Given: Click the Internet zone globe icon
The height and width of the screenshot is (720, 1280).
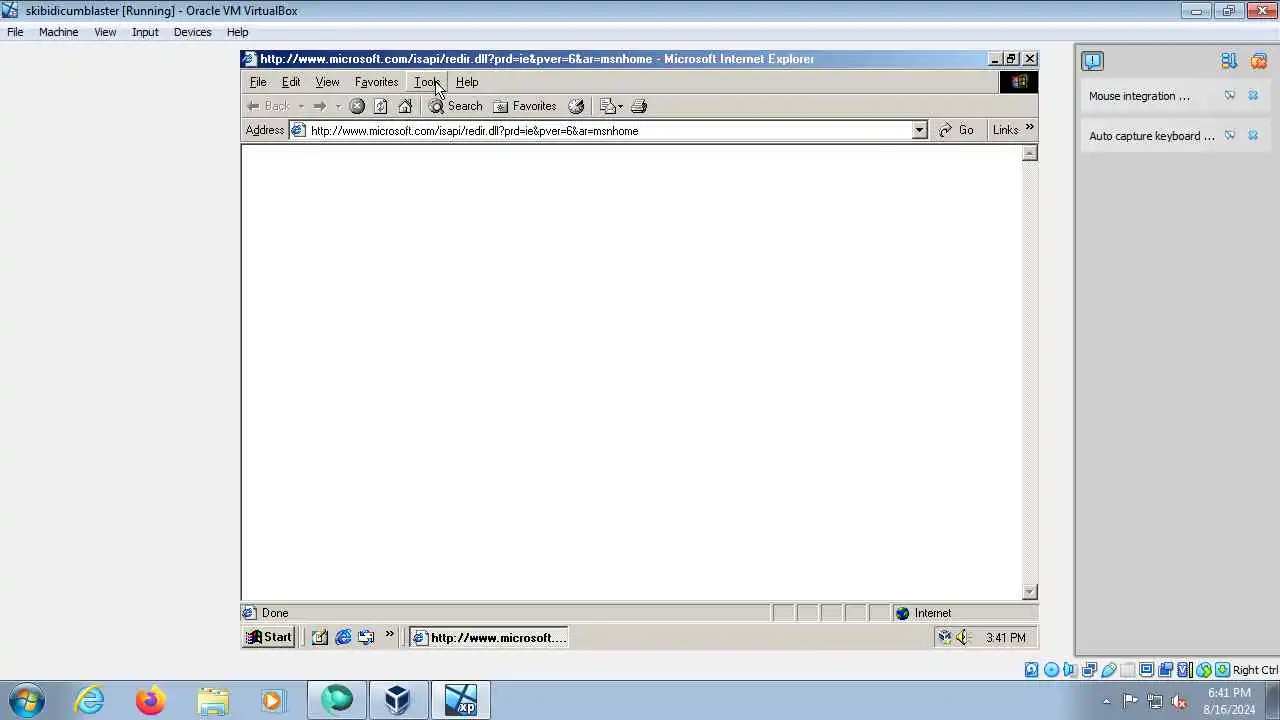Looking at the screenshot, I should point(902,613).
